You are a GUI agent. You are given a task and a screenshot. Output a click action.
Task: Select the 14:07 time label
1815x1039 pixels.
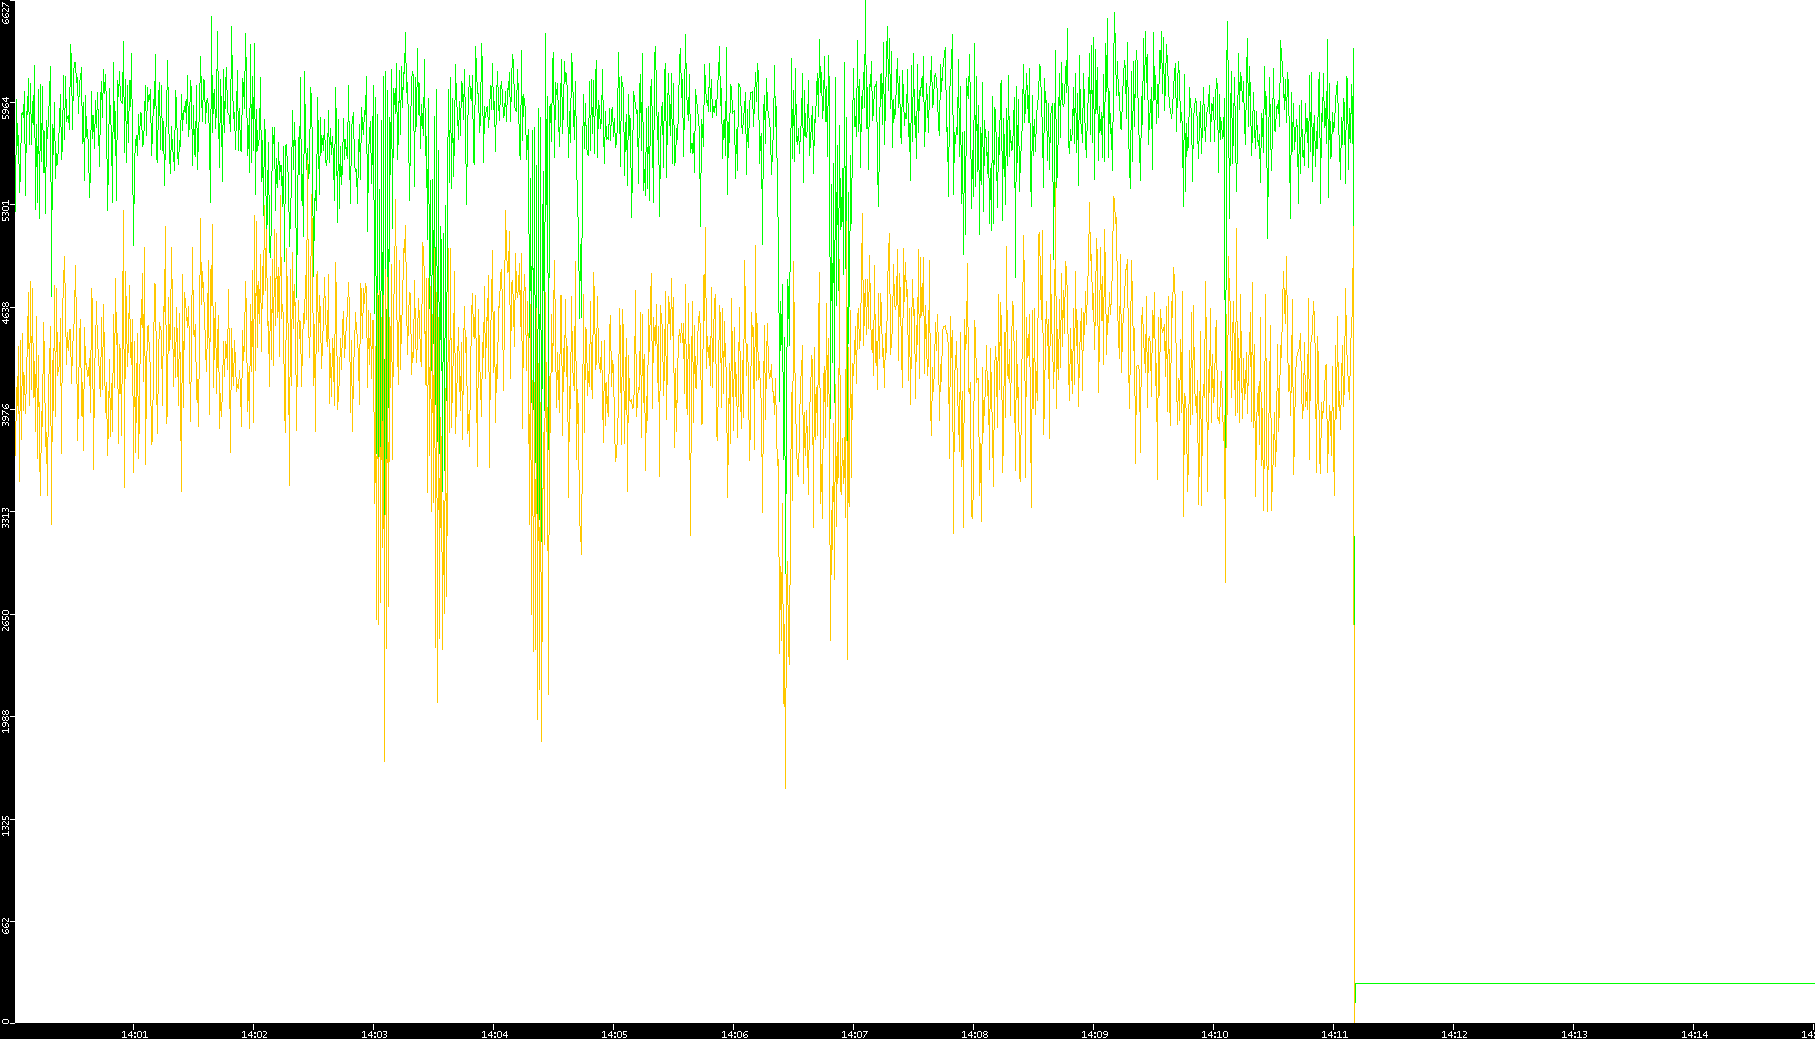[x=854, y=1034]
